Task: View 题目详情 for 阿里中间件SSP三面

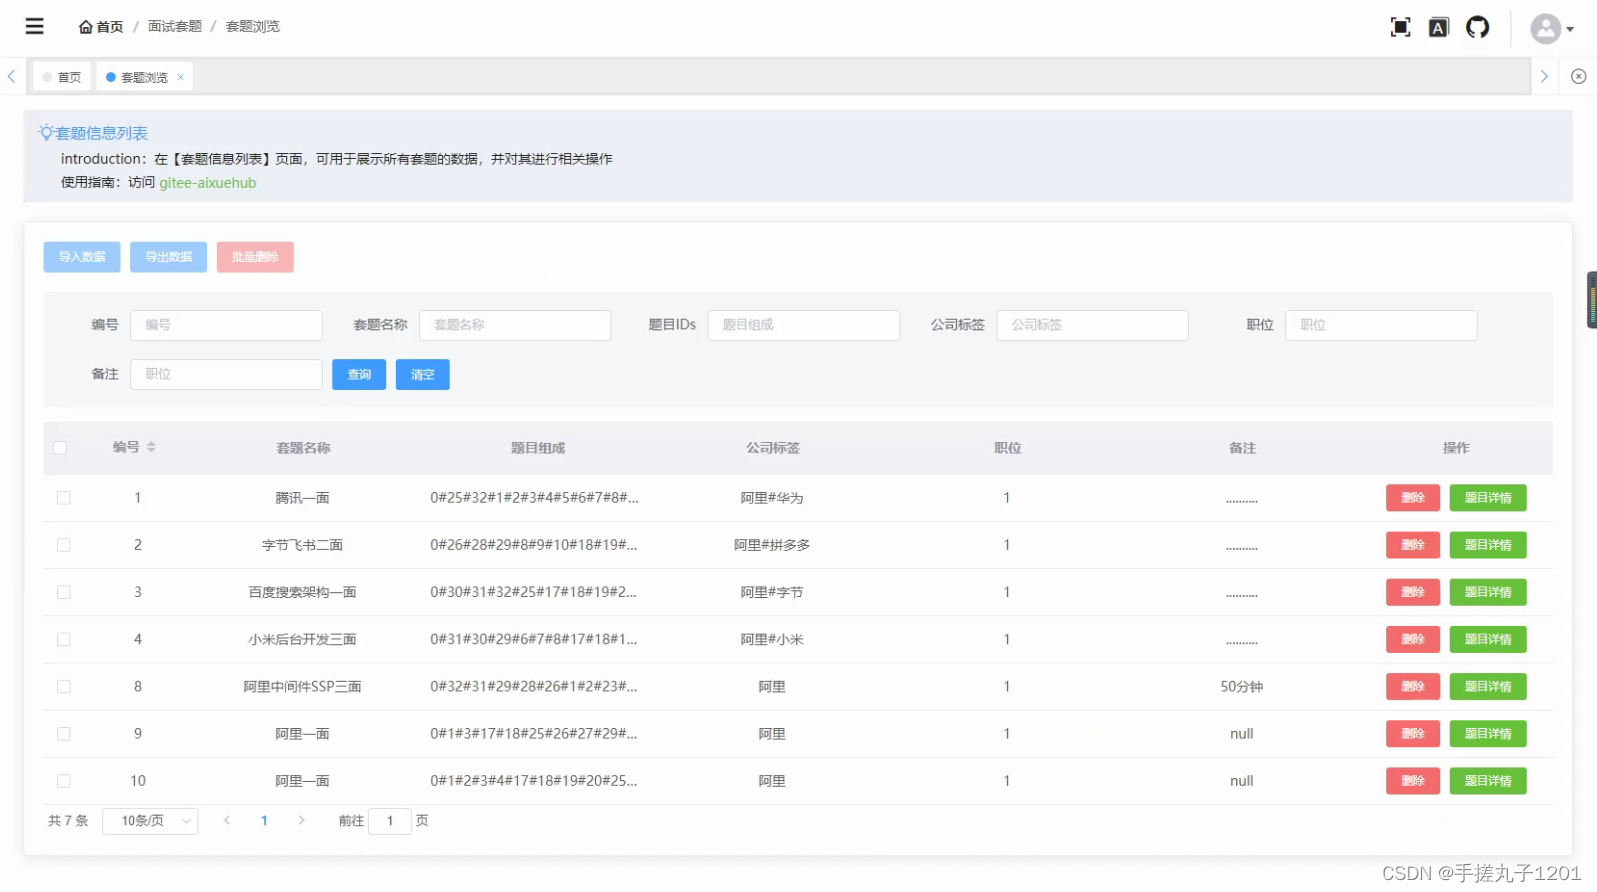Action: click(1488, 686)
